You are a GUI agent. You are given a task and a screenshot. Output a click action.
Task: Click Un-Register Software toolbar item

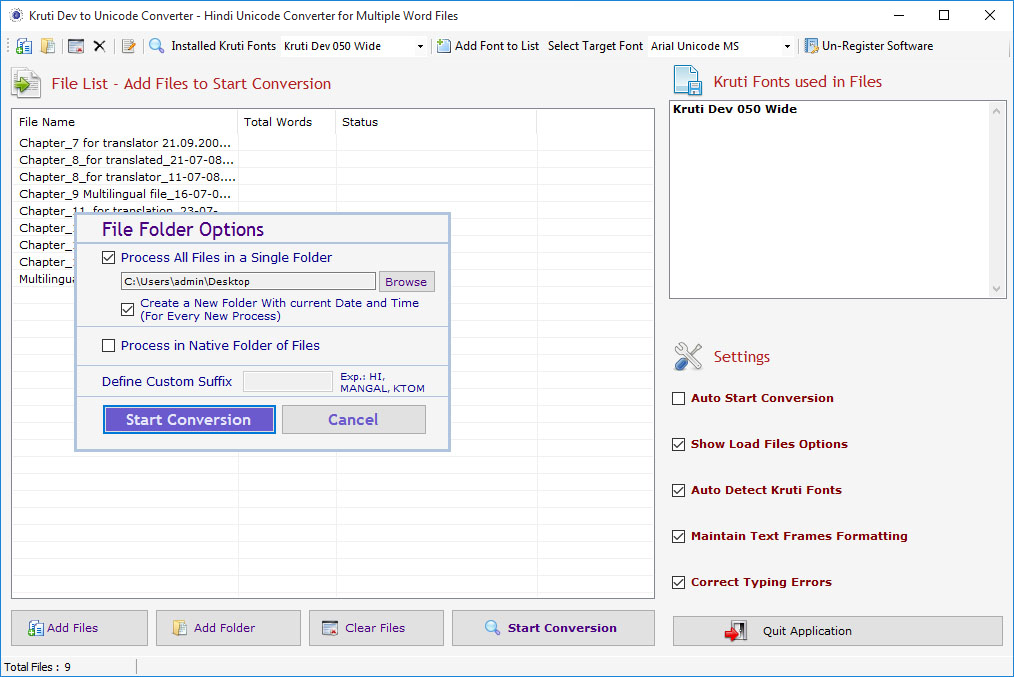click(868, 46)
